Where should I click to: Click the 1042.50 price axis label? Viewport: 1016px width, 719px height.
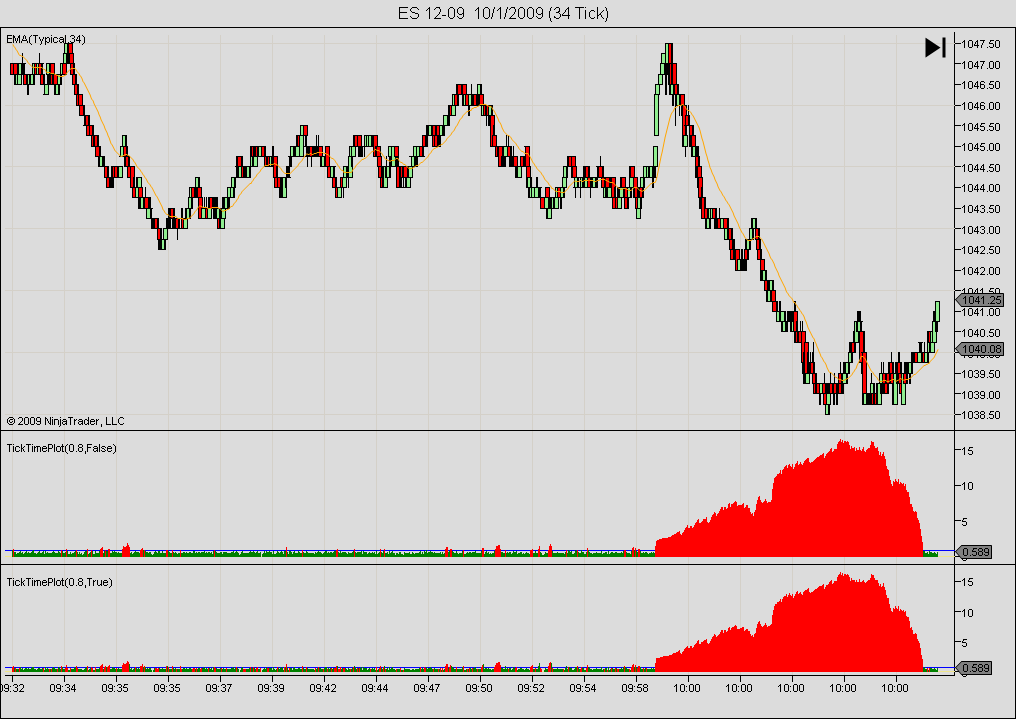[x=980, y=250]
